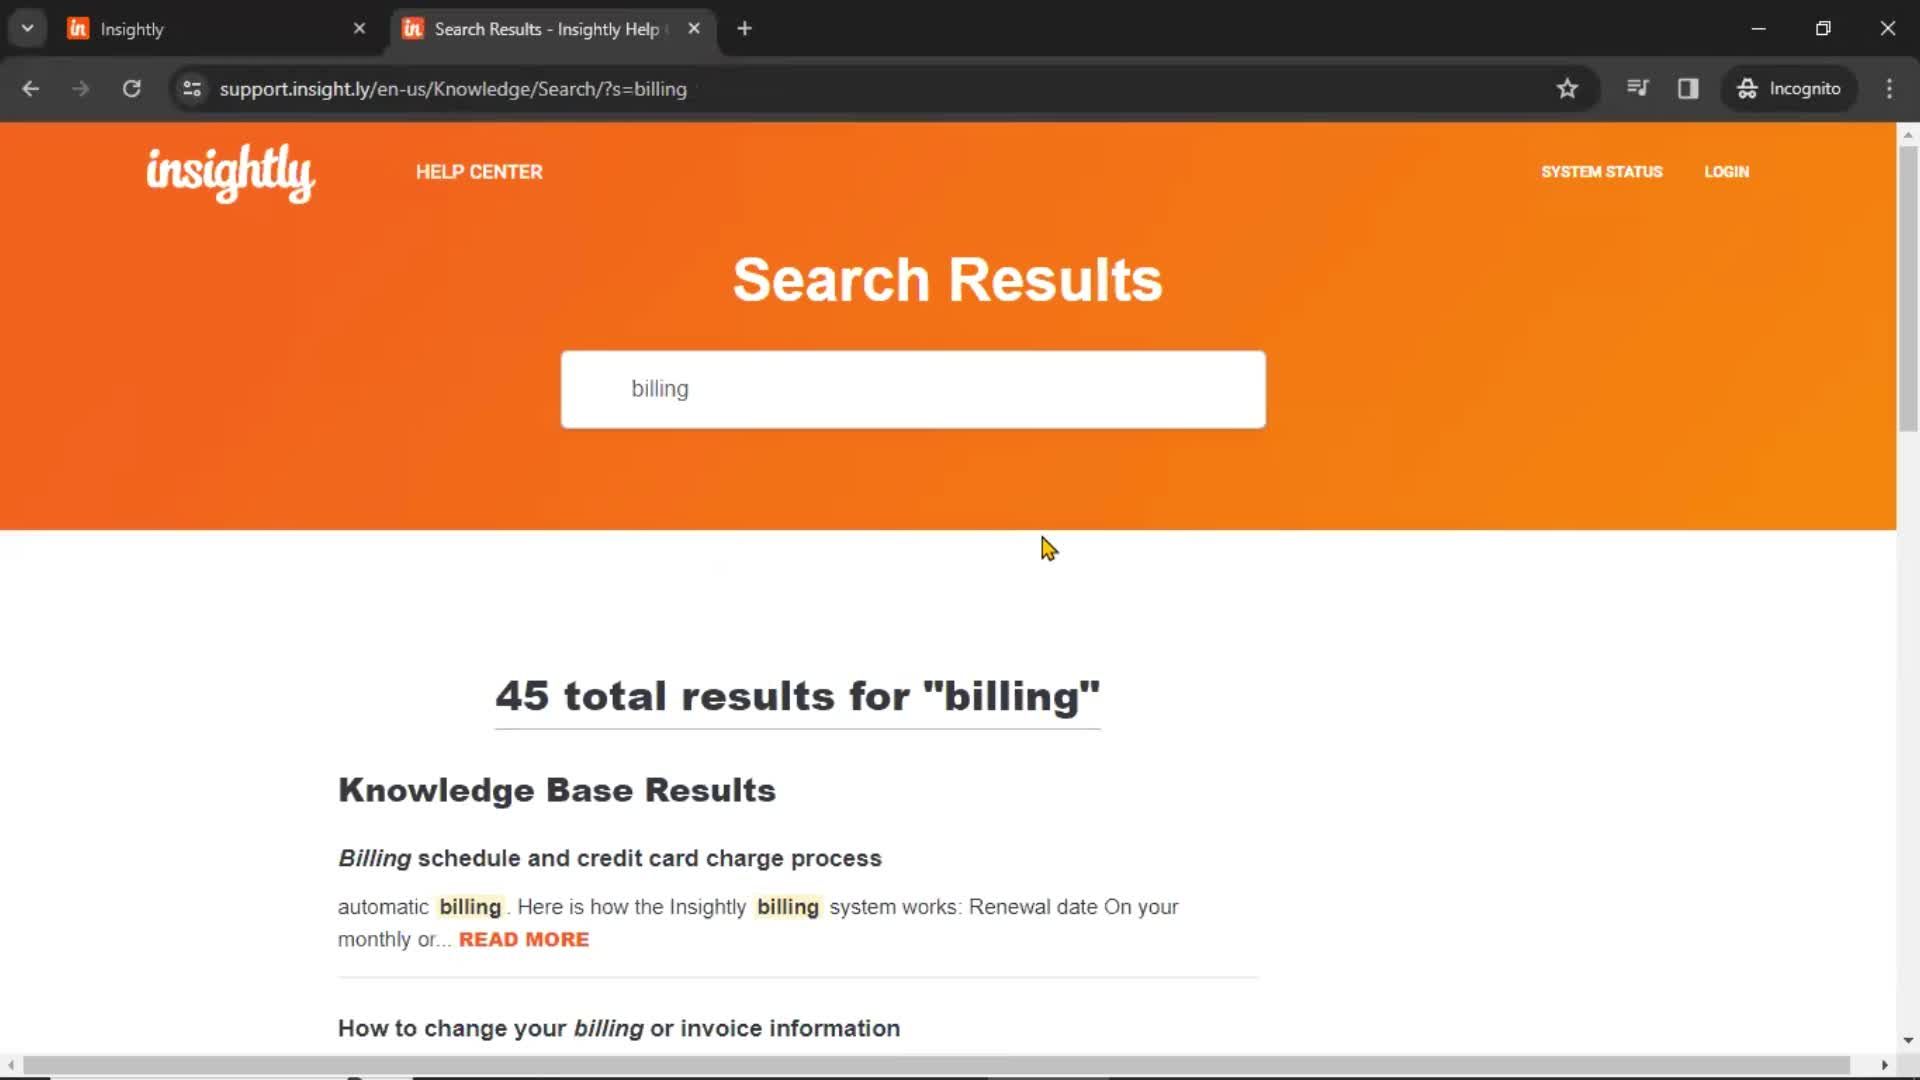Go back to the previous page
The height and width of the screenshot is (1080, 1920).
pyautogui.click(x=30, y=89)
